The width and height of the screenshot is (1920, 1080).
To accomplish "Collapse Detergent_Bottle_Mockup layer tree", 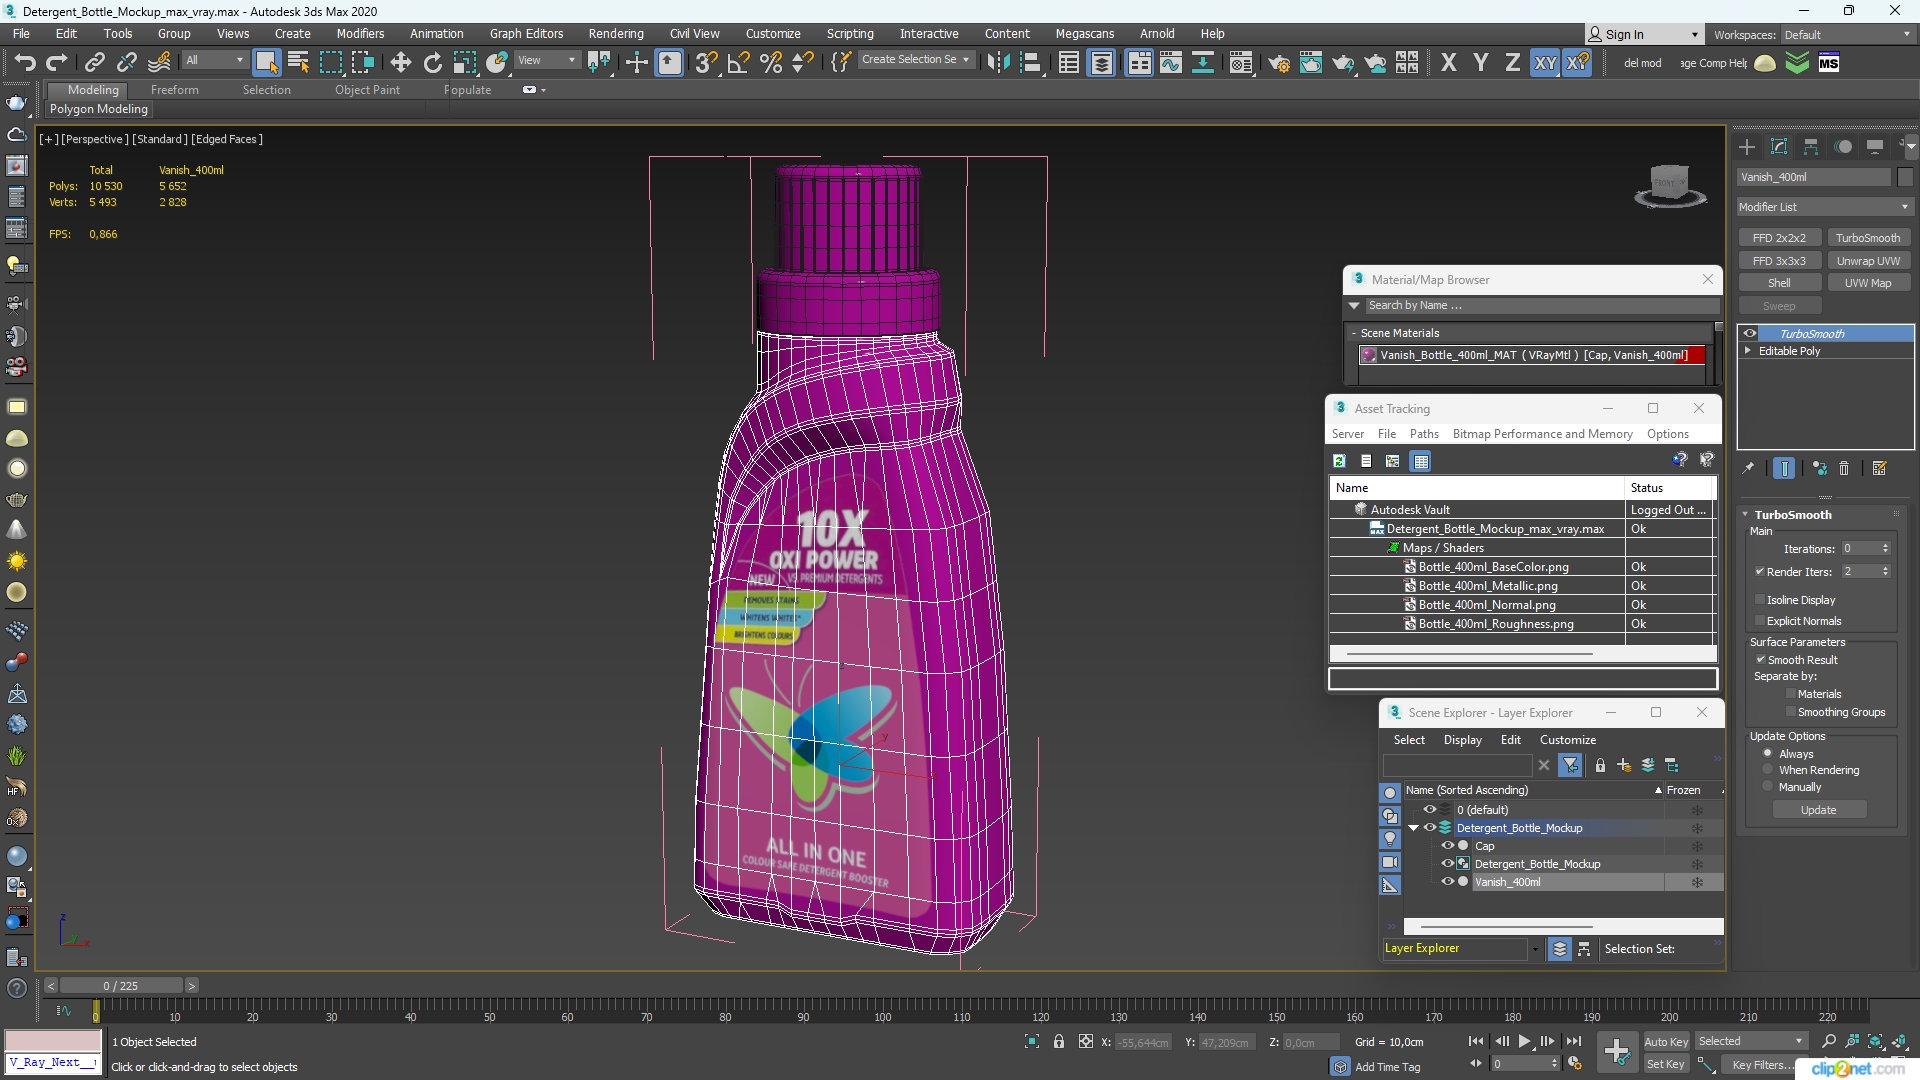I will 1414,828.
